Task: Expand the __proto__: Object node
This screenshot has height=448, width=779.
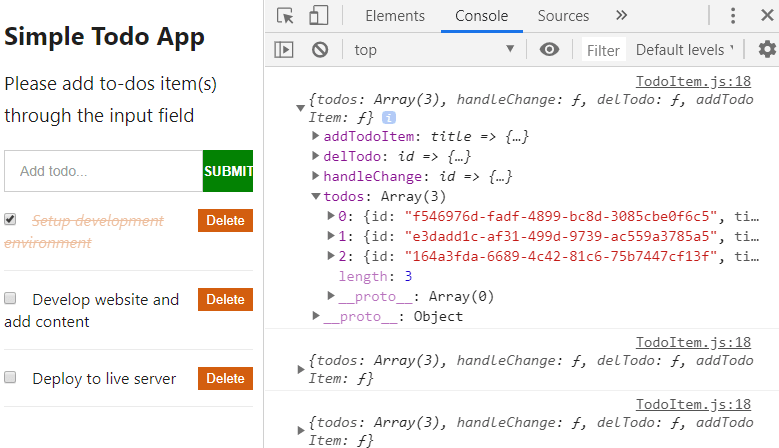Action: click(315, 316)
